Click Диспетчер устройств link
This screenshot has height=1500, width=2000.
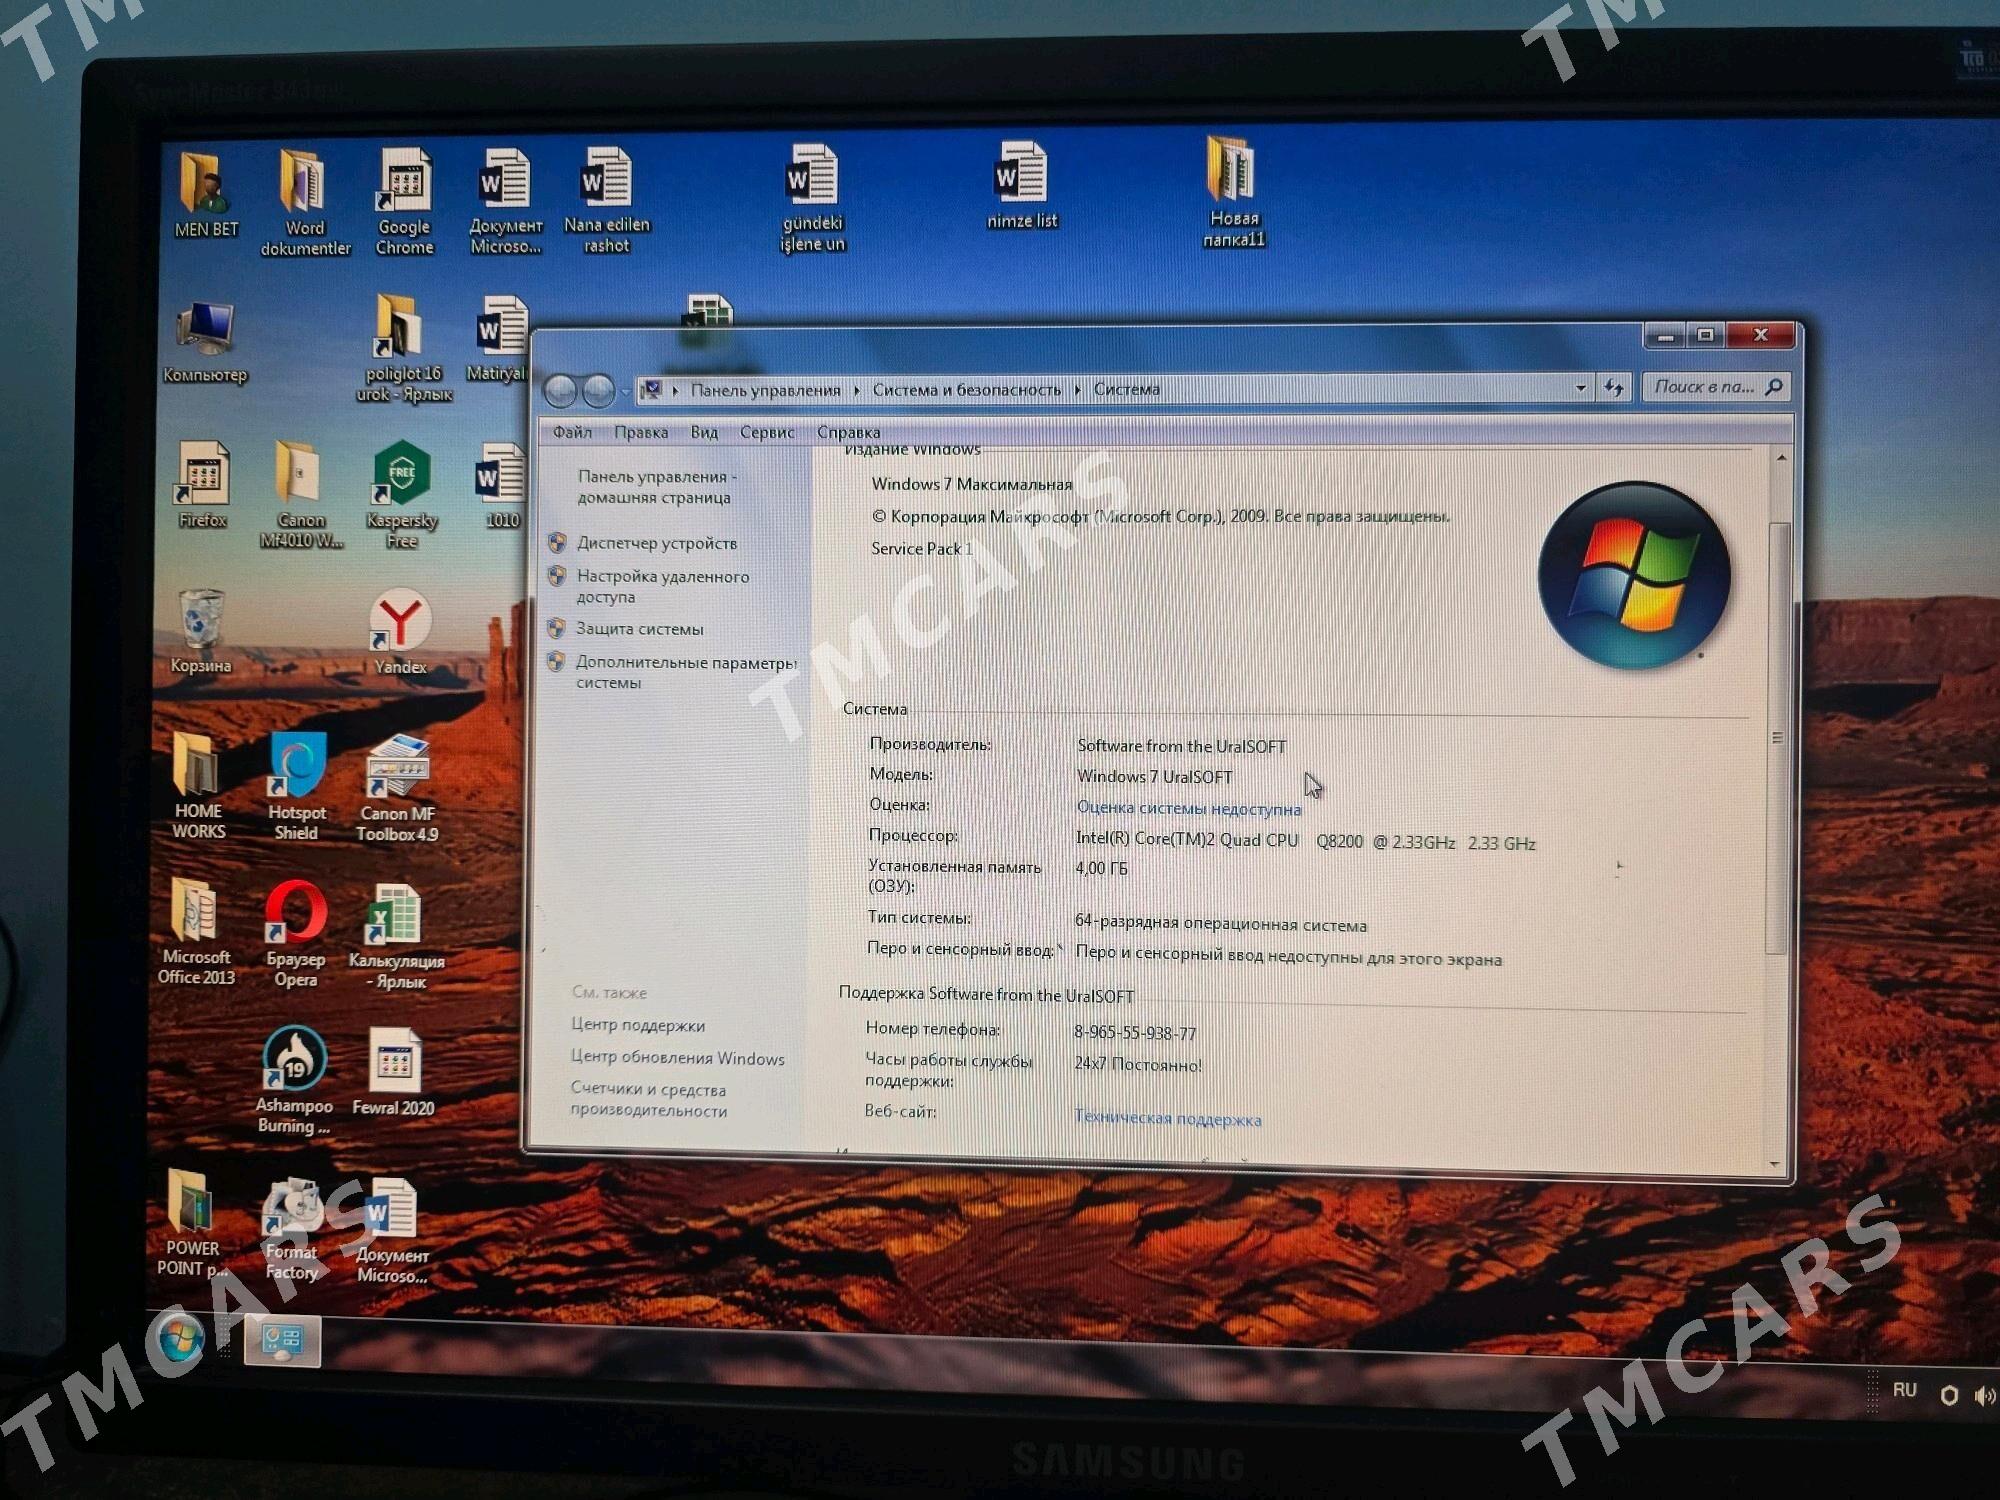(656, 543)
